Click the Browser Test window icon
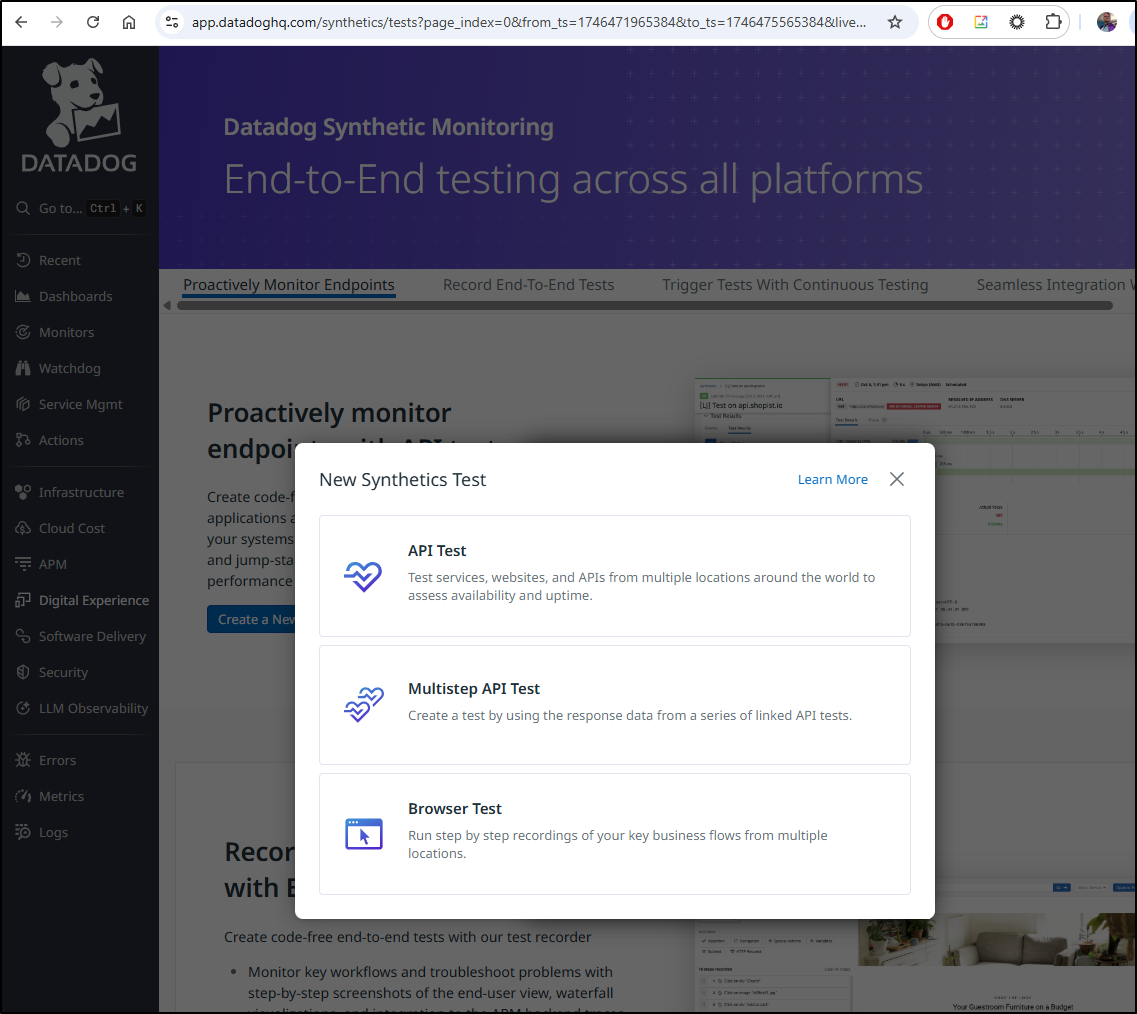This screenshot has width=1137, height=1014. pyautogui.click(x=363, y=834)
